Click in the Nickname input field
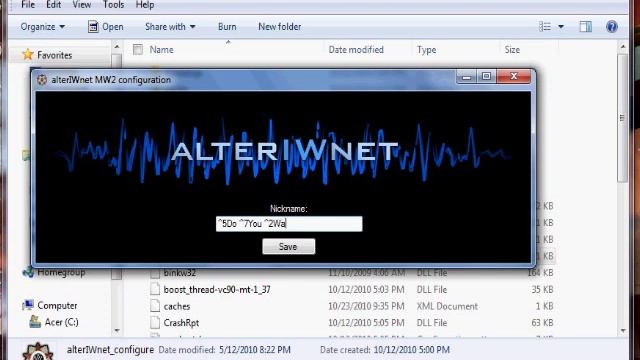Viewport: 640px width, 360px height. [x=289, y=224]
